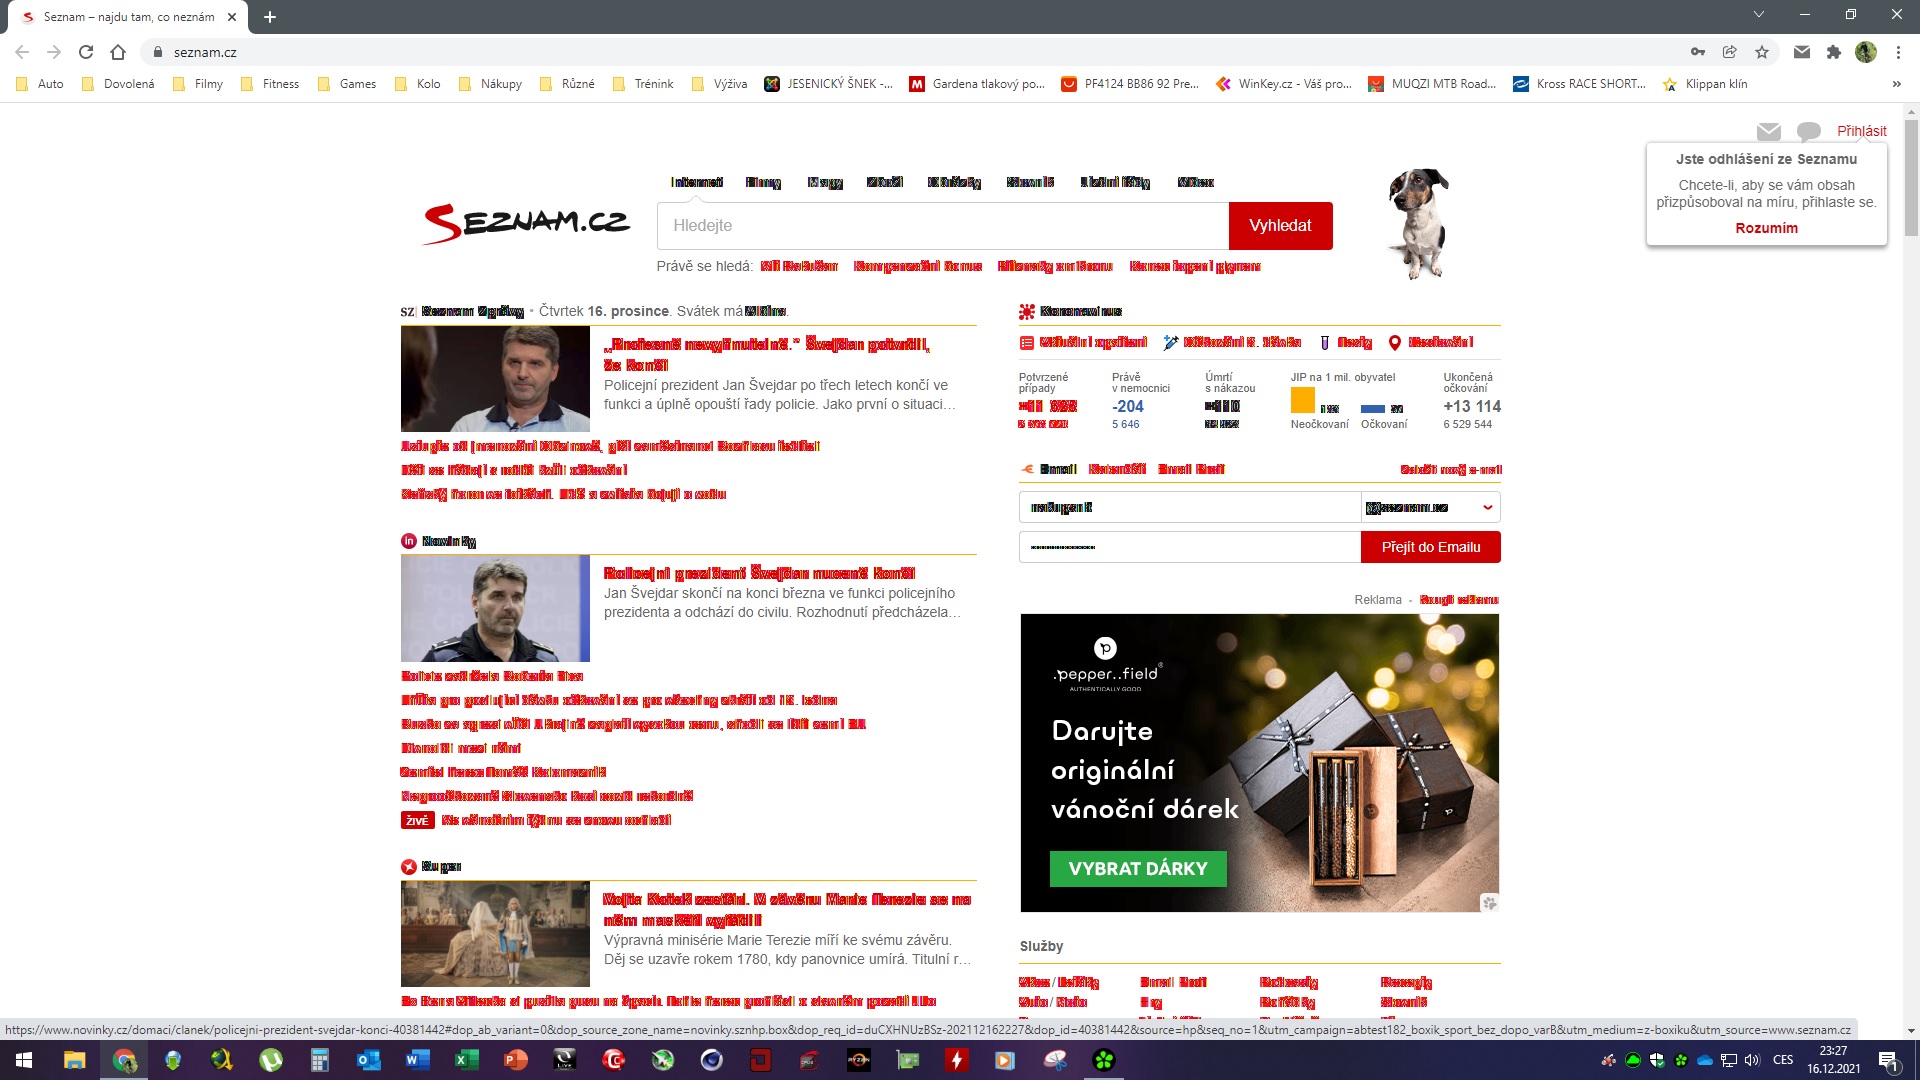Click Rozumím in the logout notice

pyautogui.click(x=1766, y=228)
